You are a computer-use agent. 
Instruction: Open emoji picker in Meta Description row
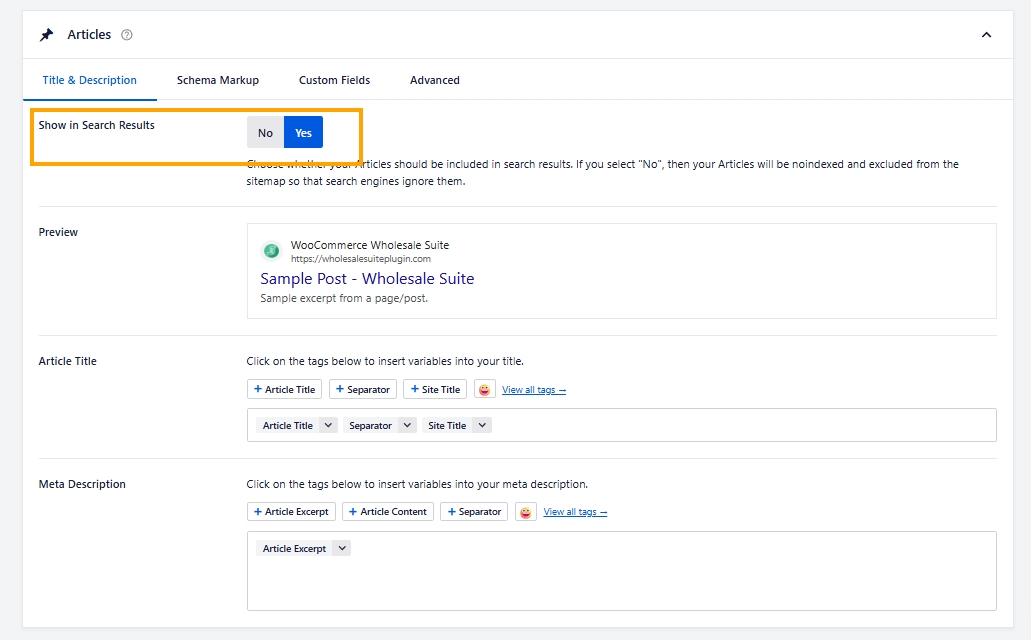point(525,512)
